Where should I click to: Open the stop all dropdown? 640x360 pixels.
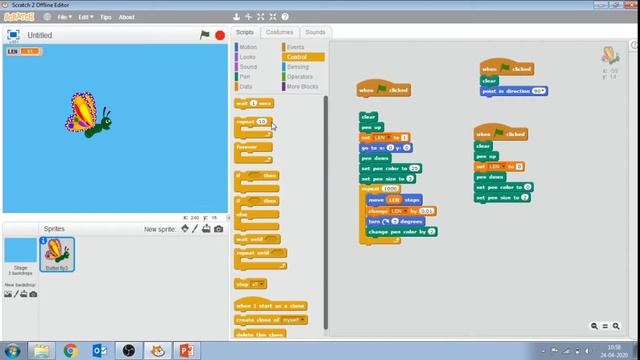(x=258, y=284)
